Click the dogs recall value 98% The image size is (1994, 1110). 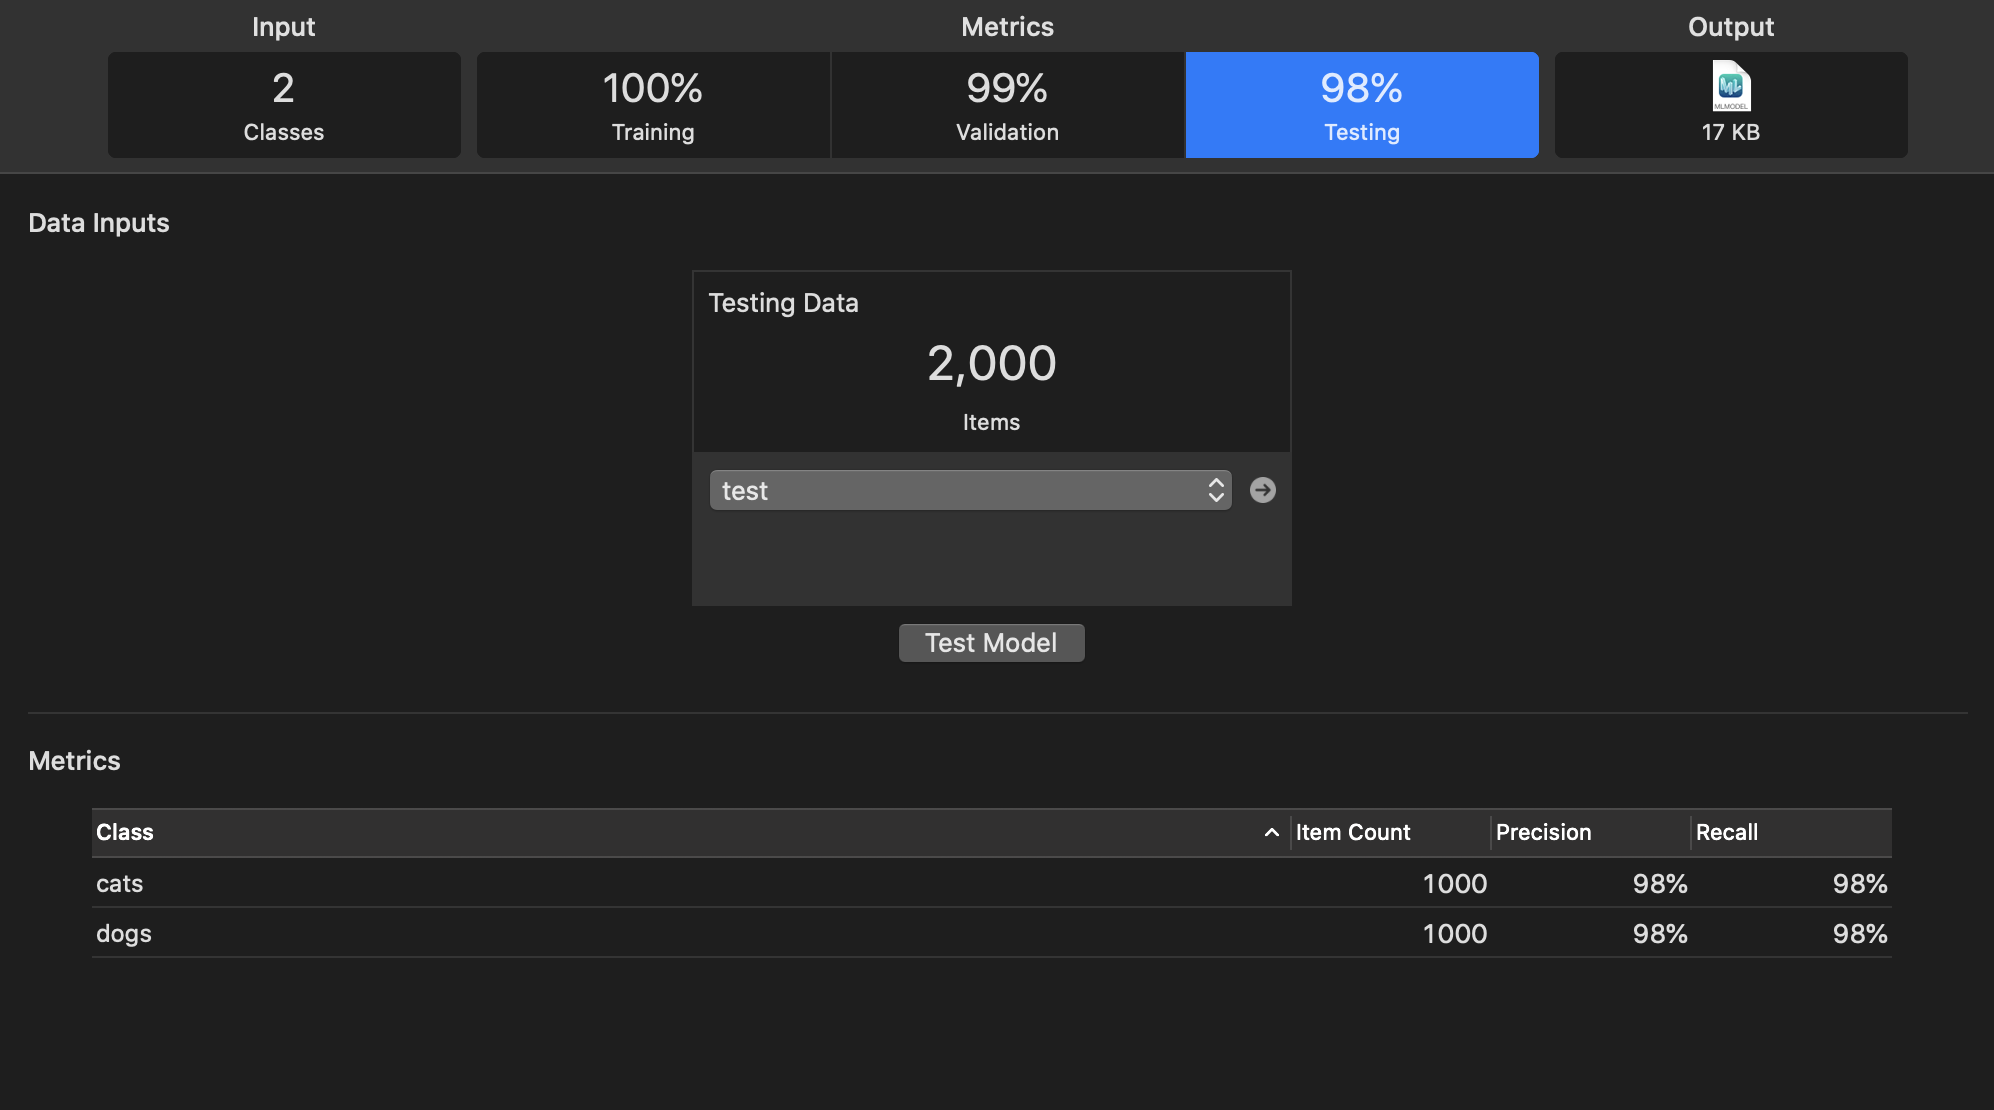[1859, 934]
